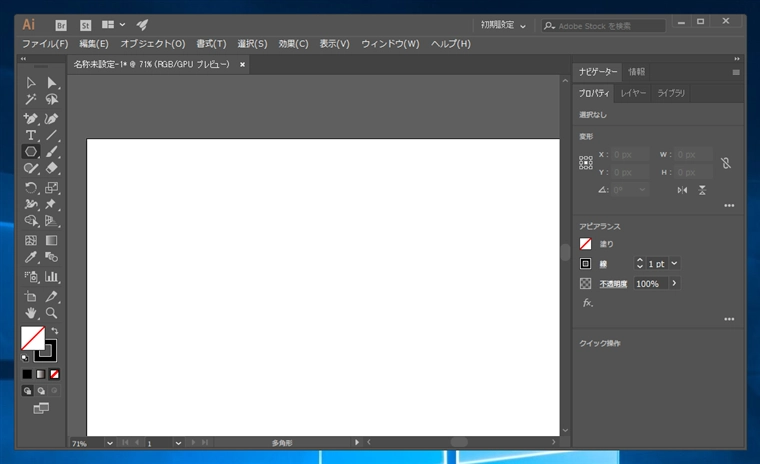Flip vertically in Transform section

pos(702,190)
